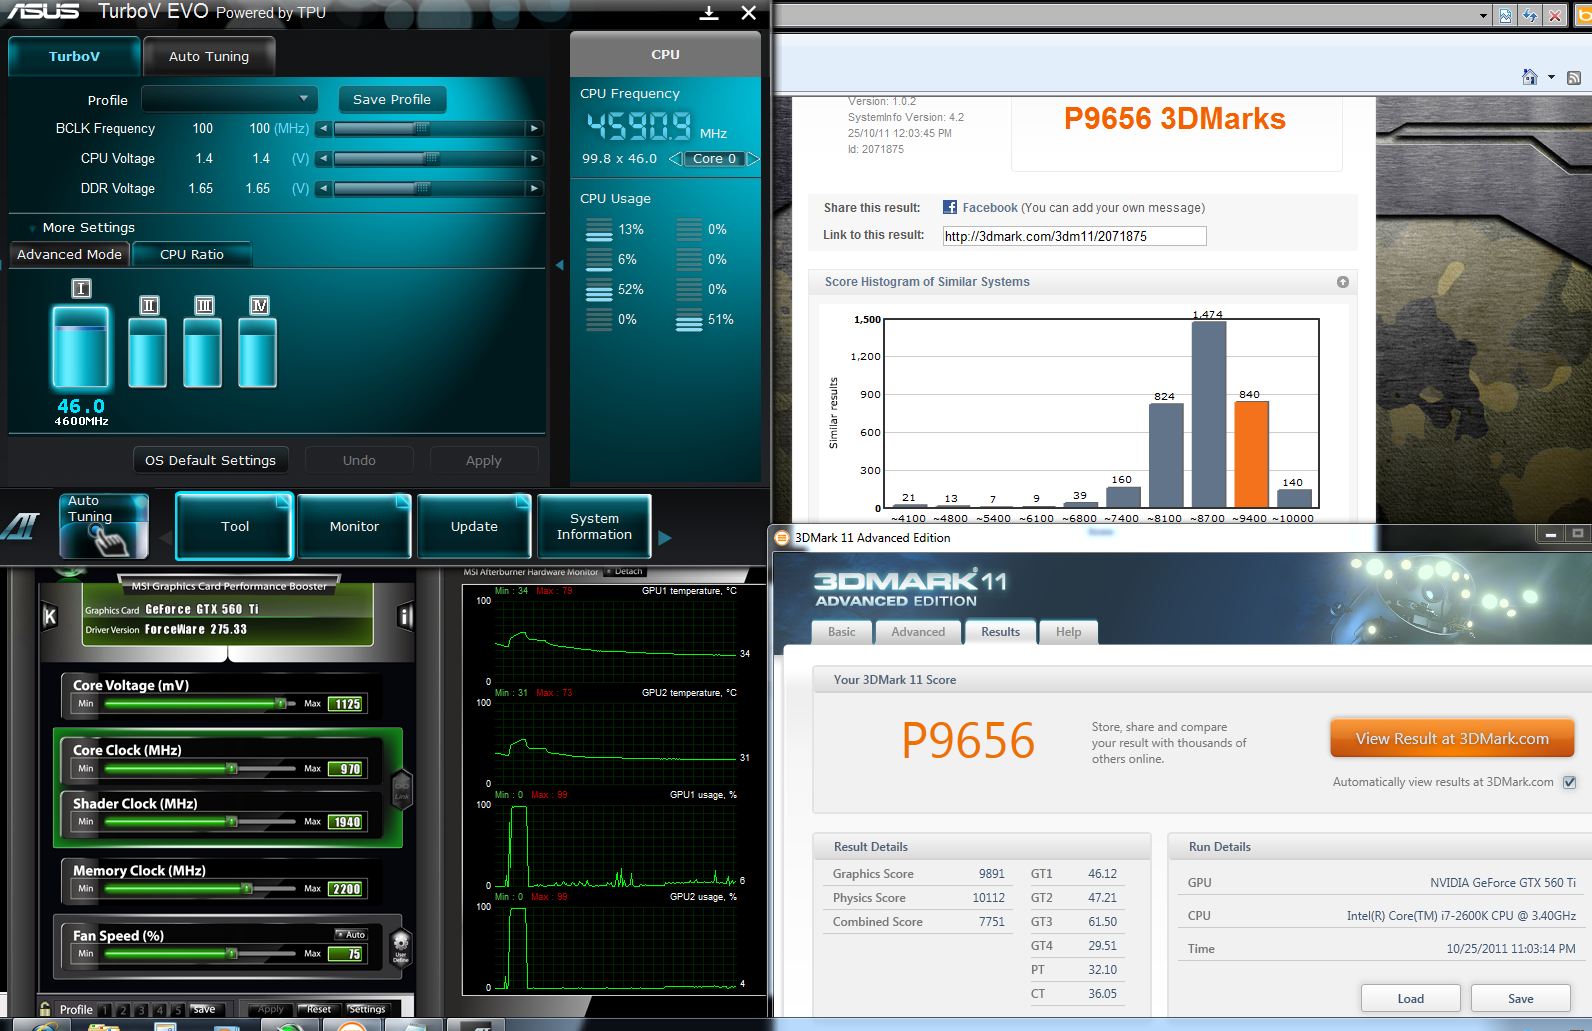Viewport: 1592px width, 1031px height.
Task: Select Advanced Mode tab
Action: click(x=69, y=254)
